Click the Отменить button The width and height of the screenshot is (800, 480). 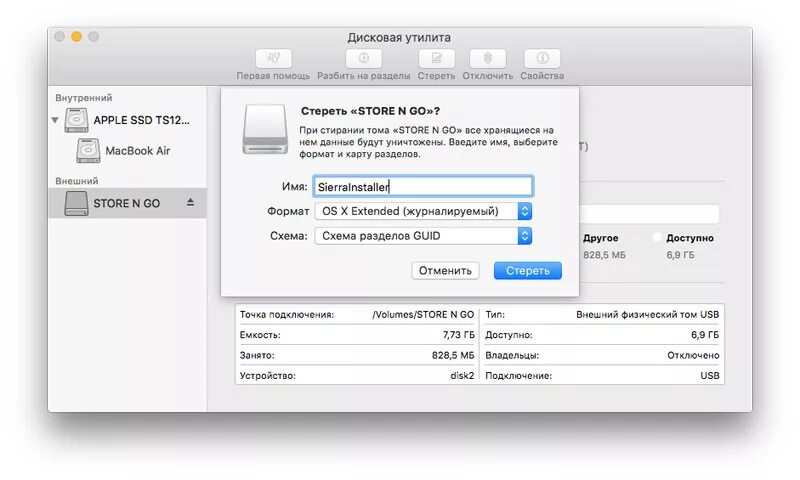(445, 270)
